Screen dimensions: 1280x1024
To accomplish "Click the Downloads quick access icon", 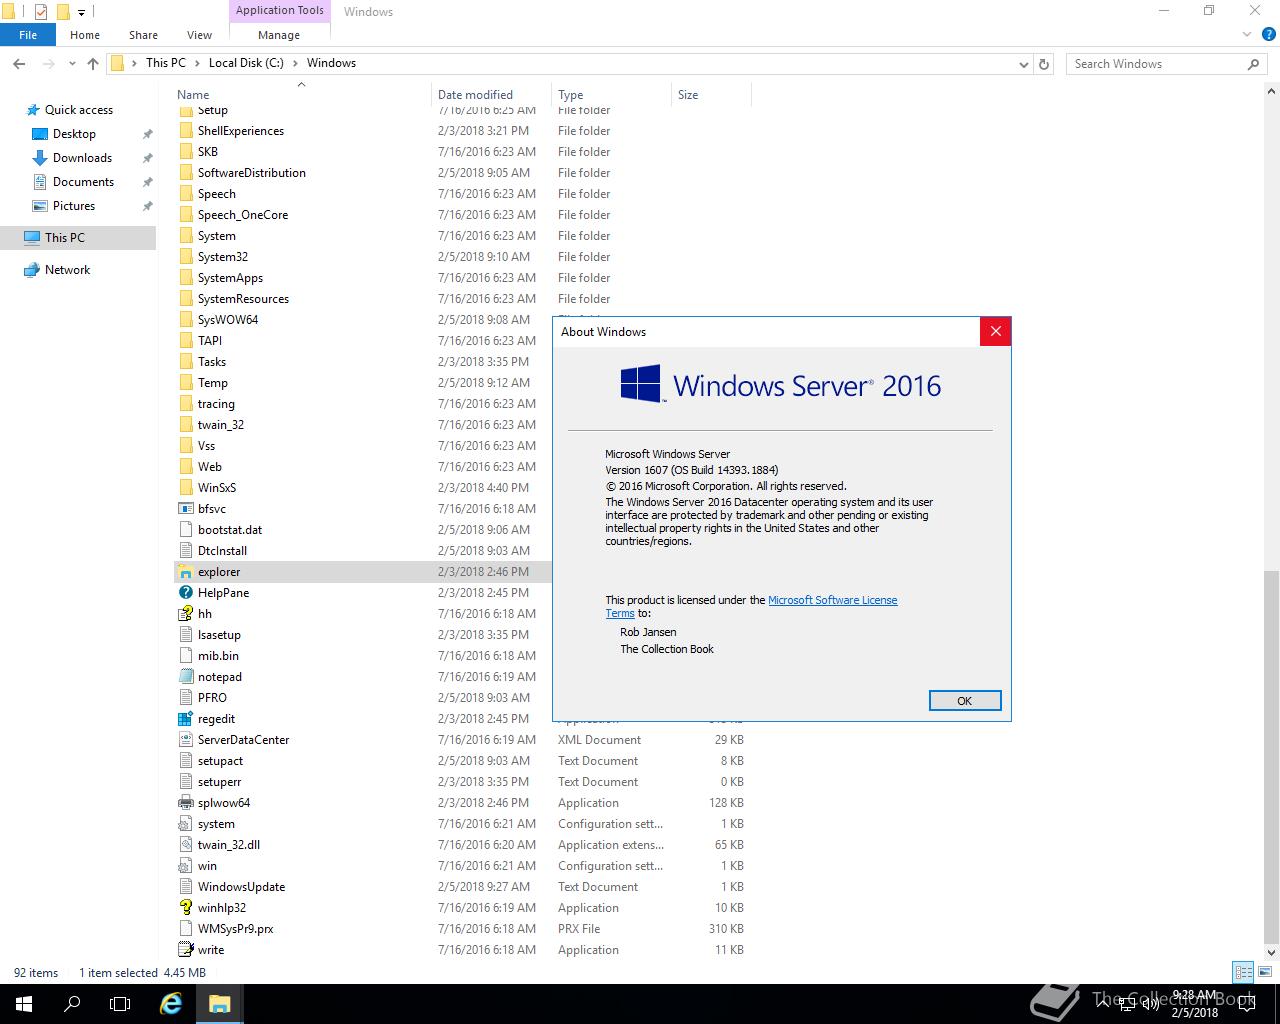I will (40, 158).
